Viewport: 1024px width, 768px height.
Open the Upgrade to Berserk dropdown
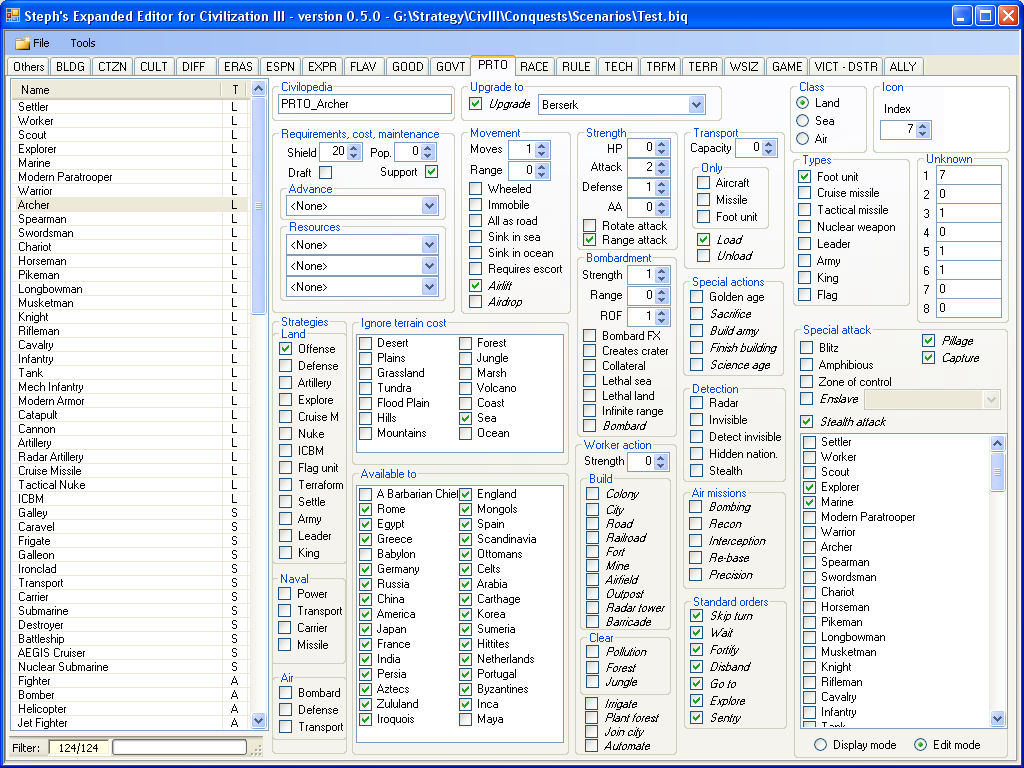point(696,104)
